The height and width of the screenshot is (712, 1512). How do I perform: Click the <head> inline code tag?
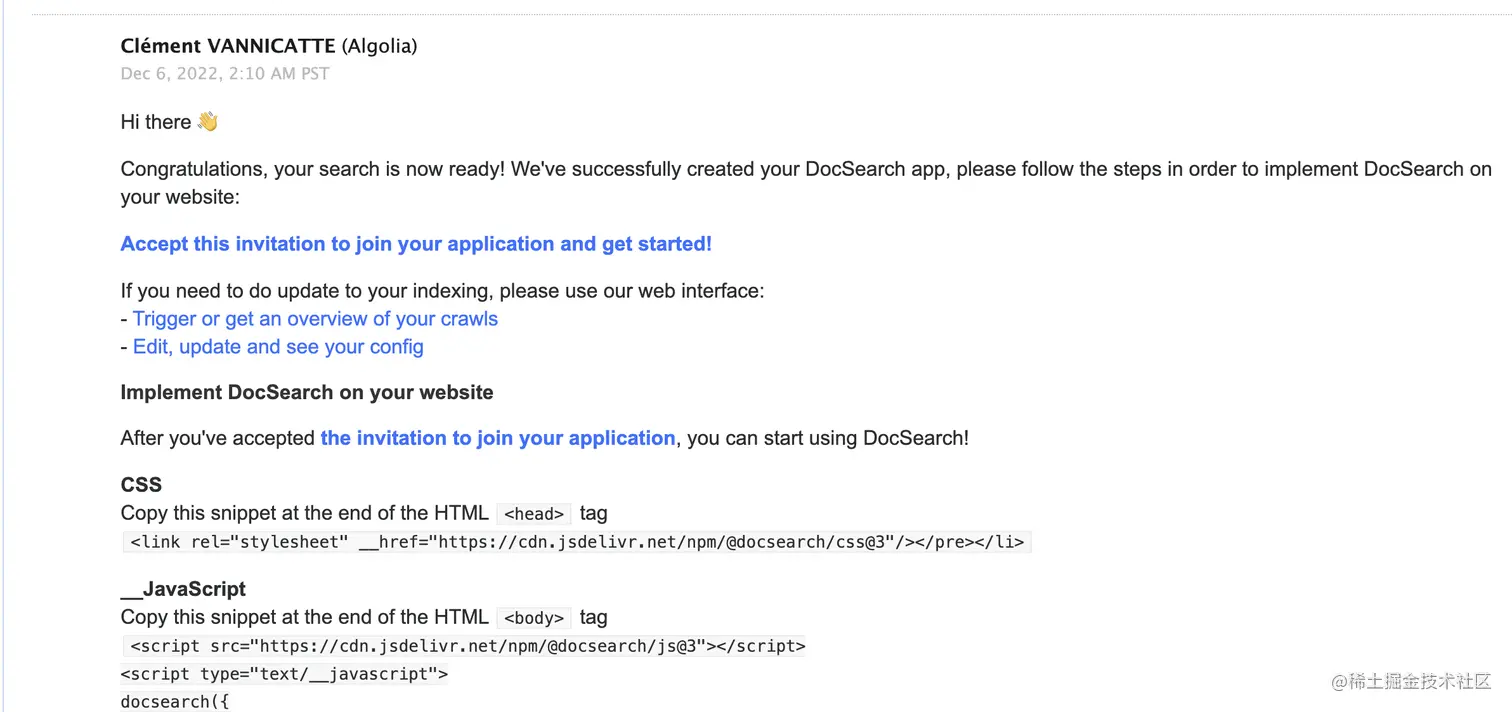pyautogui.click(x=534, y=514)
